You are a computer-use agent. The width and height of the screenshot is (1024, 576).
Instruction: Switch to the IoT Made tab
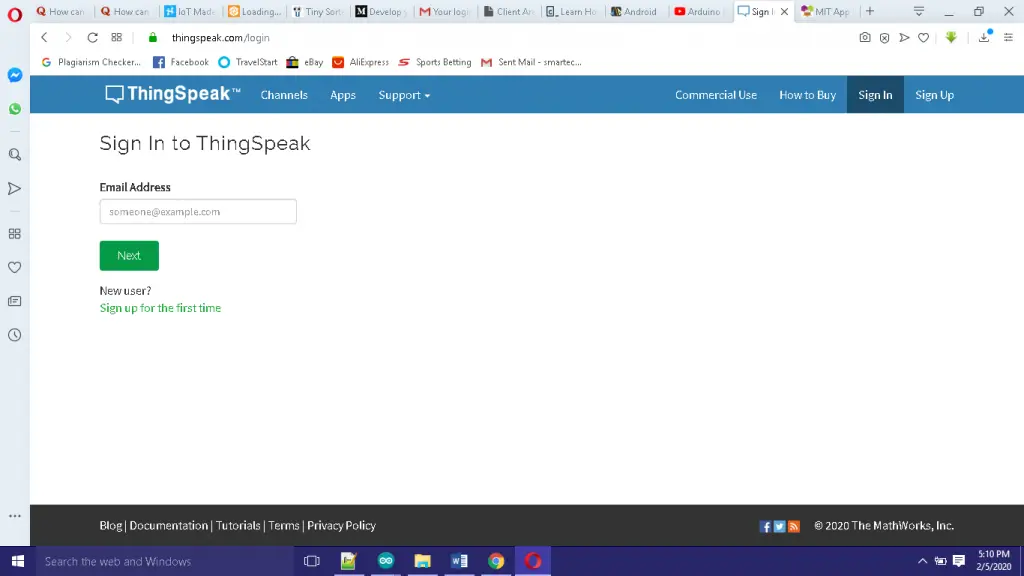pos(190,11)
